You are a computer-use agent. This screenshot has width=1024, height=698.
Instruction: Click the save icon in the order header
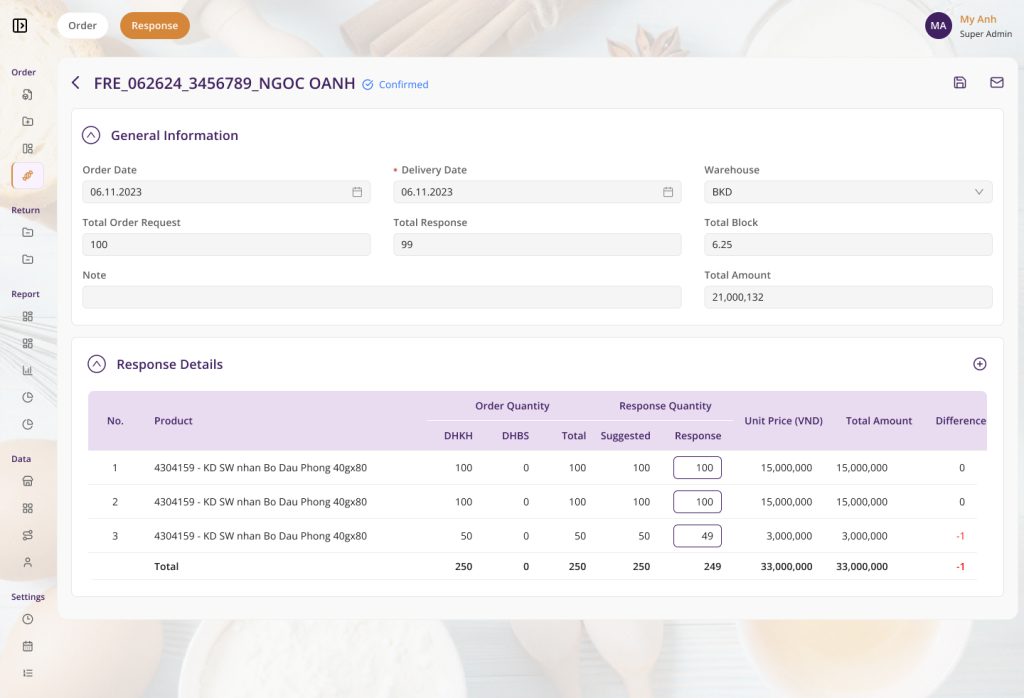pos(960,83)
